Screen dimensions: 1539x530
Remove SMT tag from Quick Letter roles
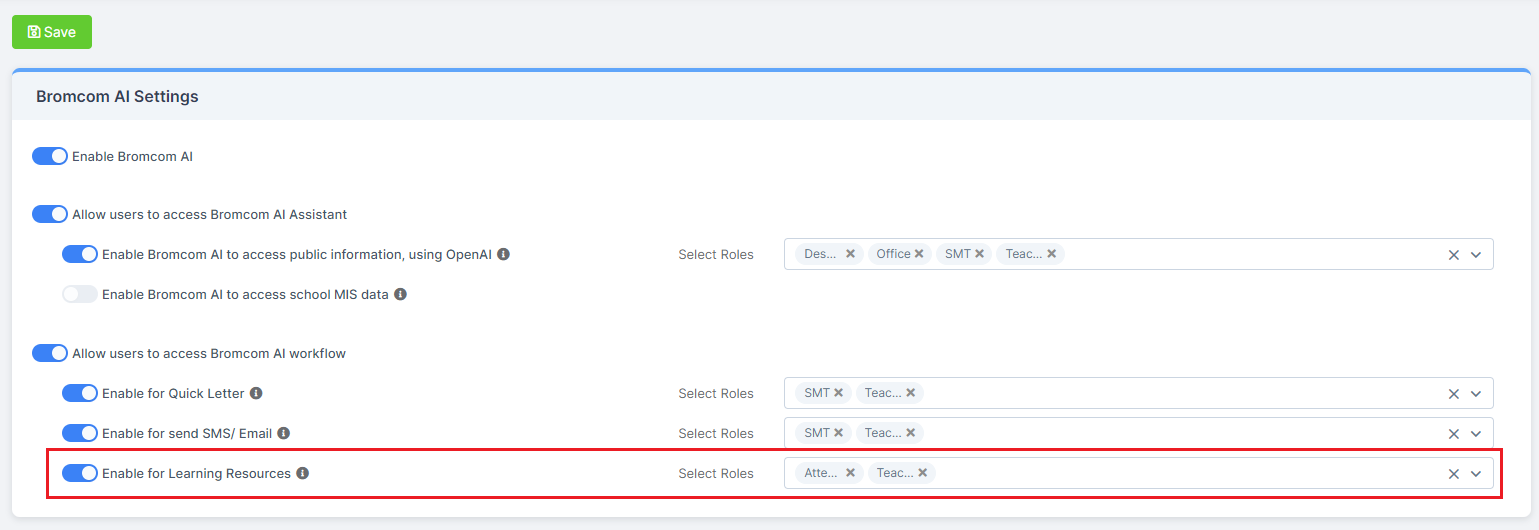pyautogui.click(x=838, y=393)
